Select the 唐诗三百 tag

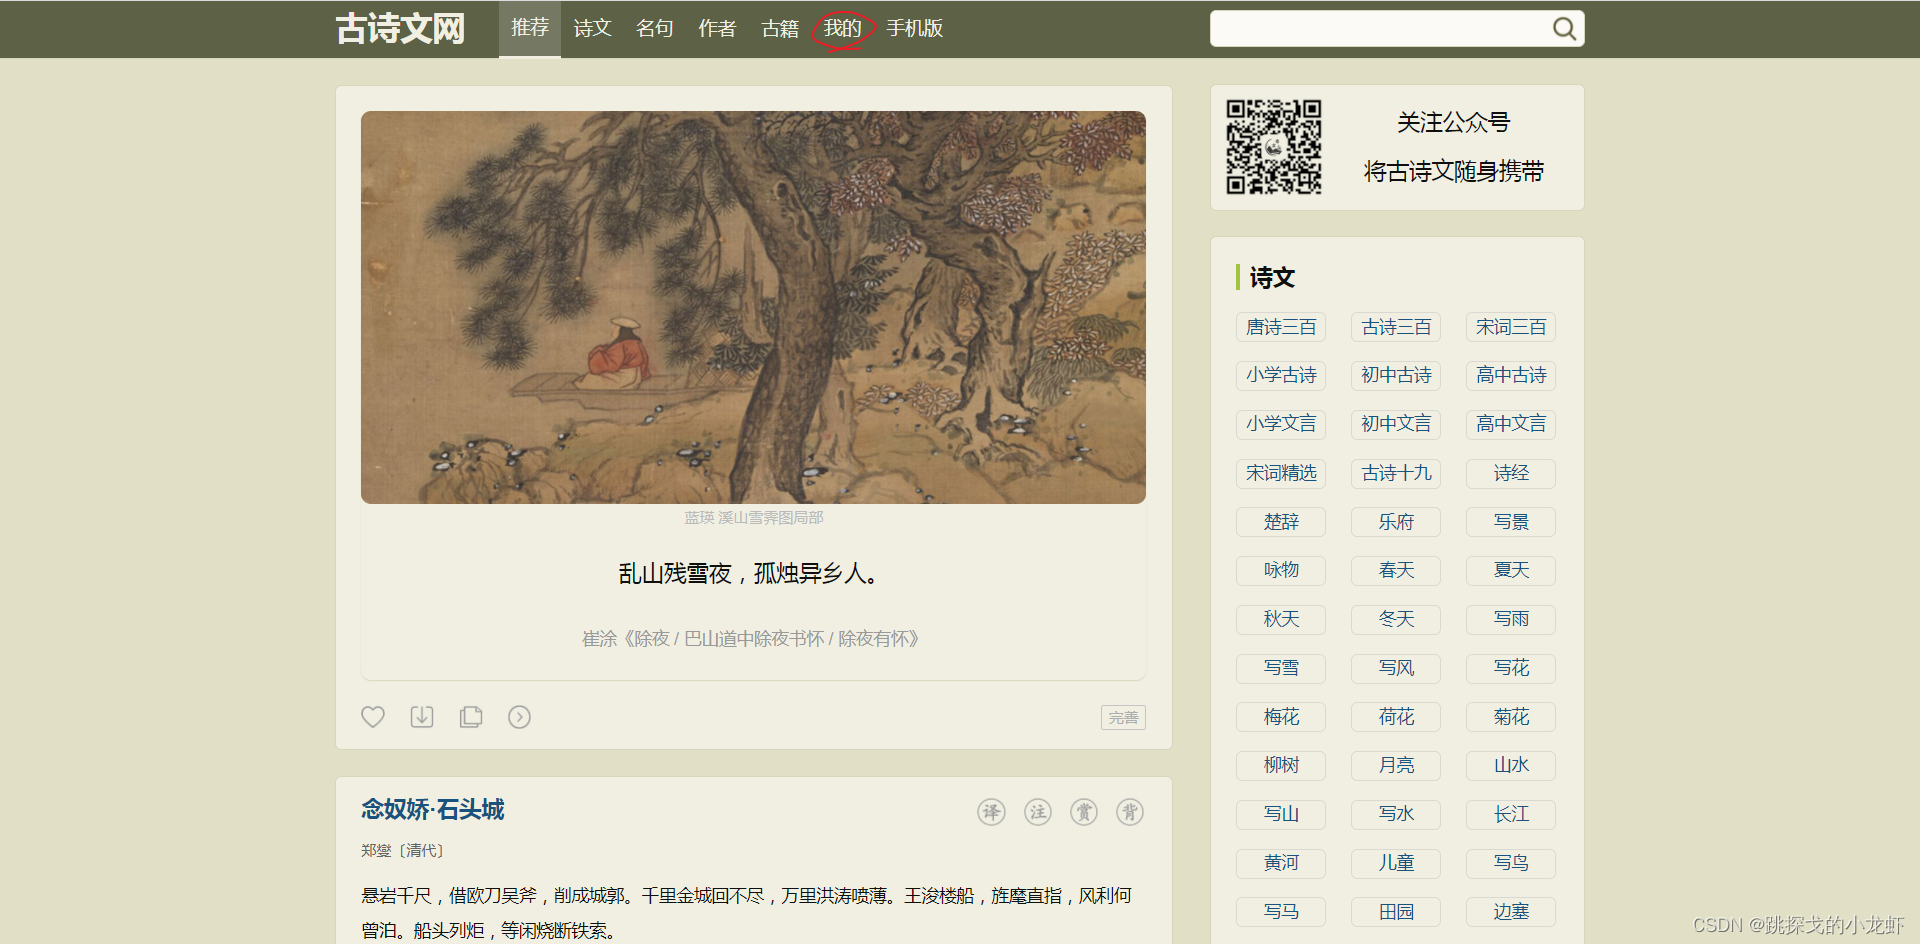(x=1281, y=327)
